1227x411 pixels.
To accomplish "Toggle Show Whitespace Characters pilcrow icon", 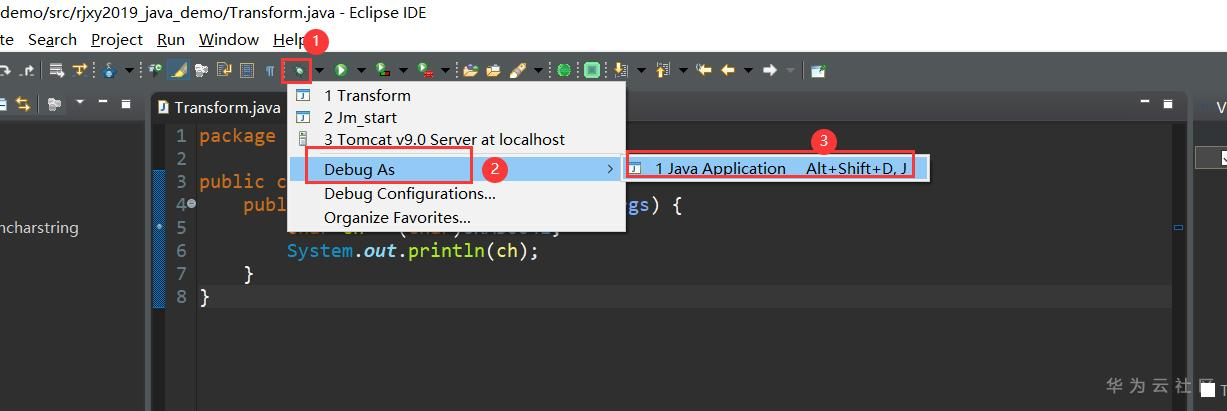I will pyautogui.click(x=270, y=70).
